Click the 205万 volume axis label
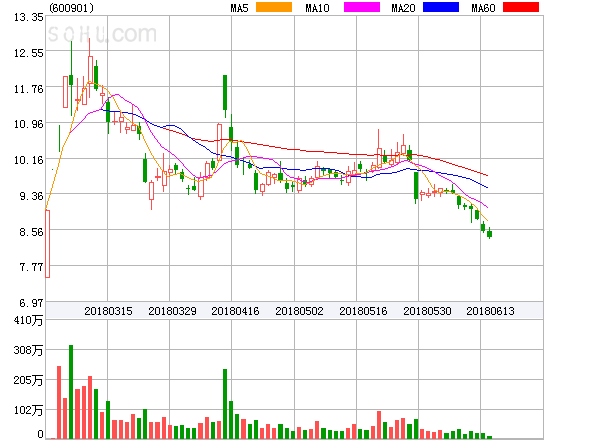600x440 pixels. (28, 380)
